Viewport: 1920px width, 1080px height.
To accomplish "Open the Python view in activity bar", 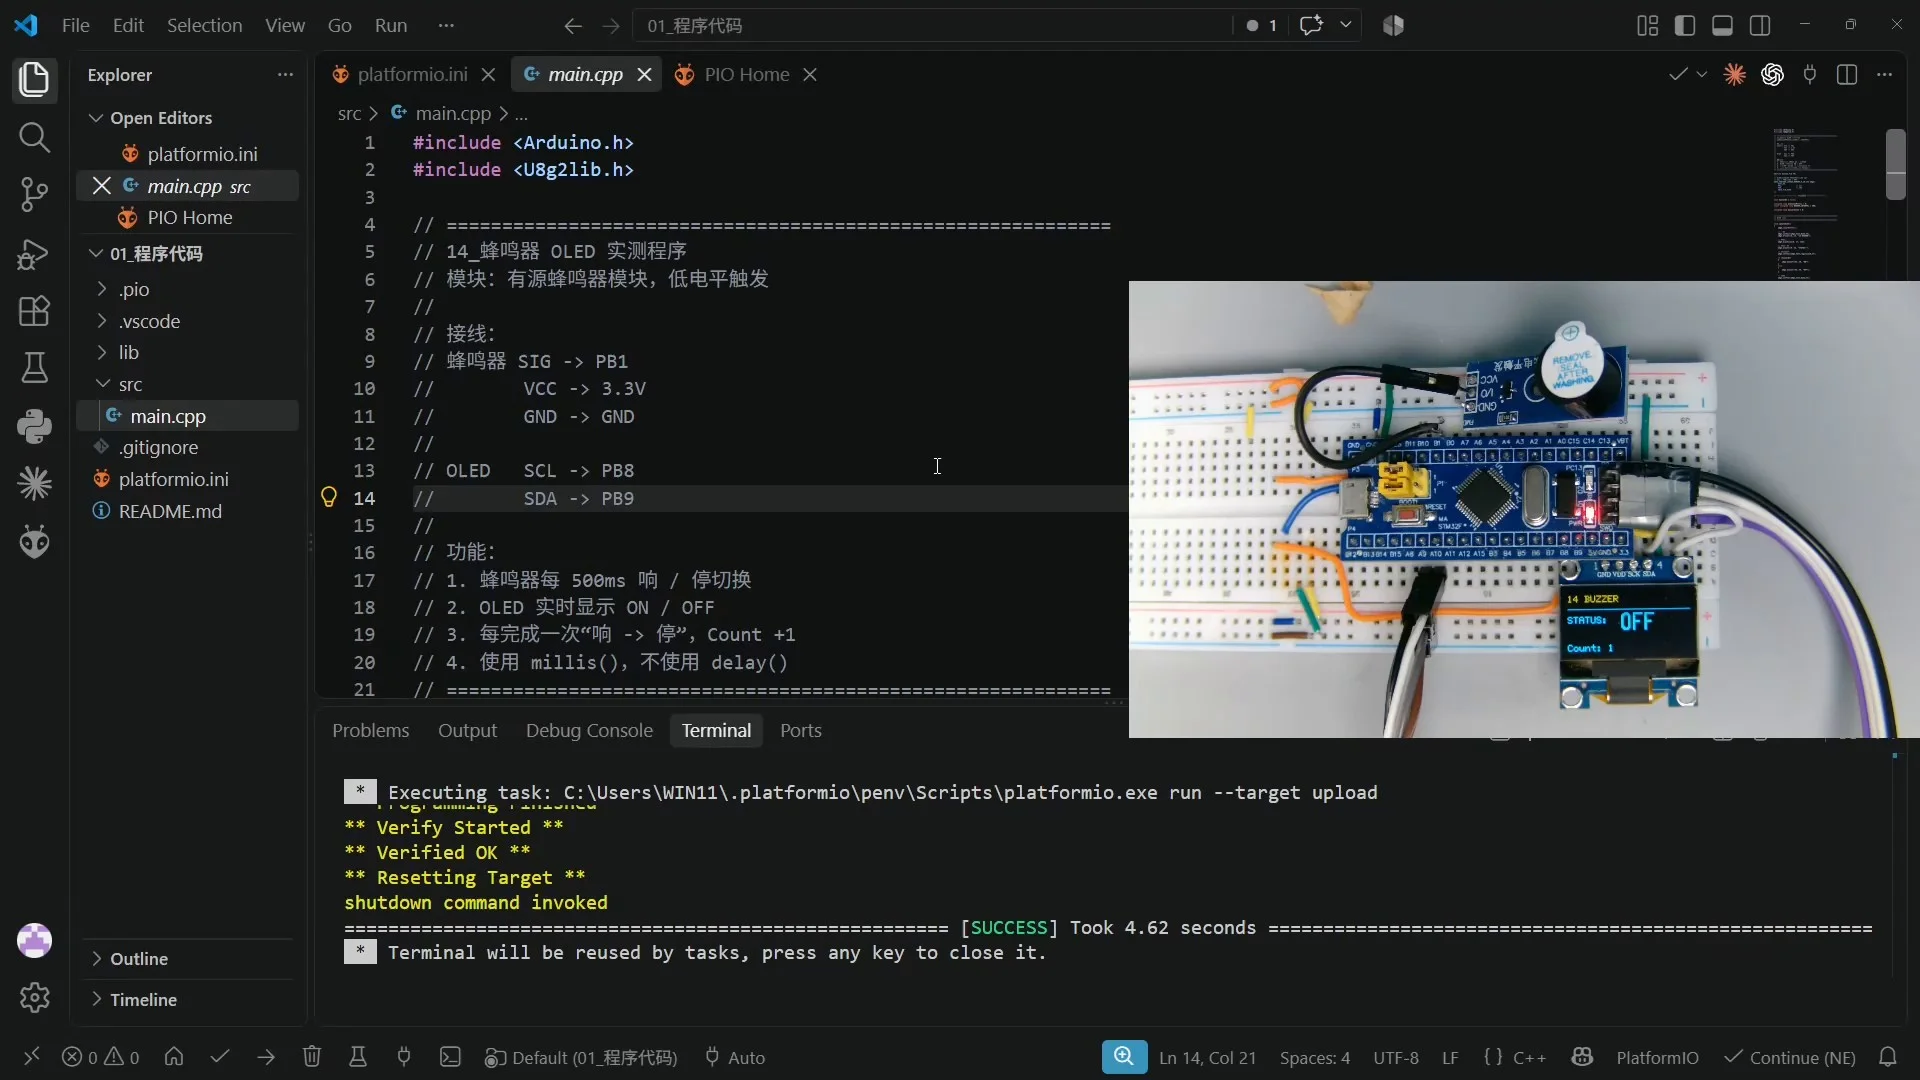I will coord(34,426).
